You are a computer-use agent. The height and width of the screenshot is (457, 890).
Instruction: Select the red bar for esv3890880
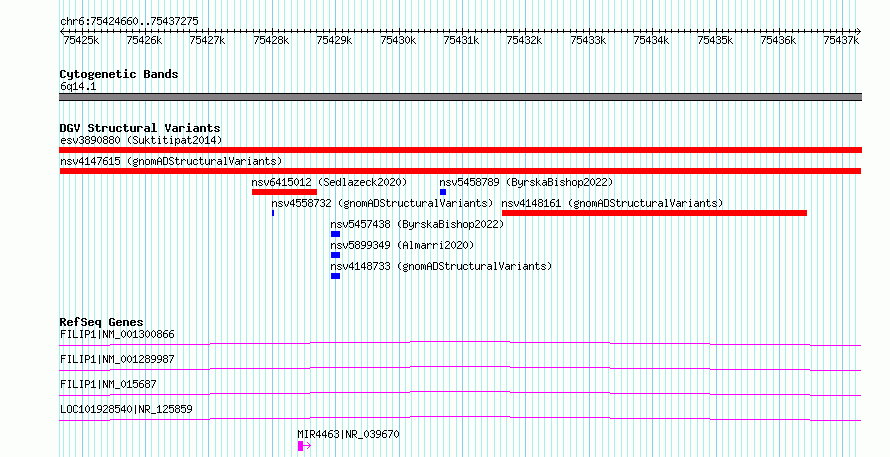click(460, 150)
